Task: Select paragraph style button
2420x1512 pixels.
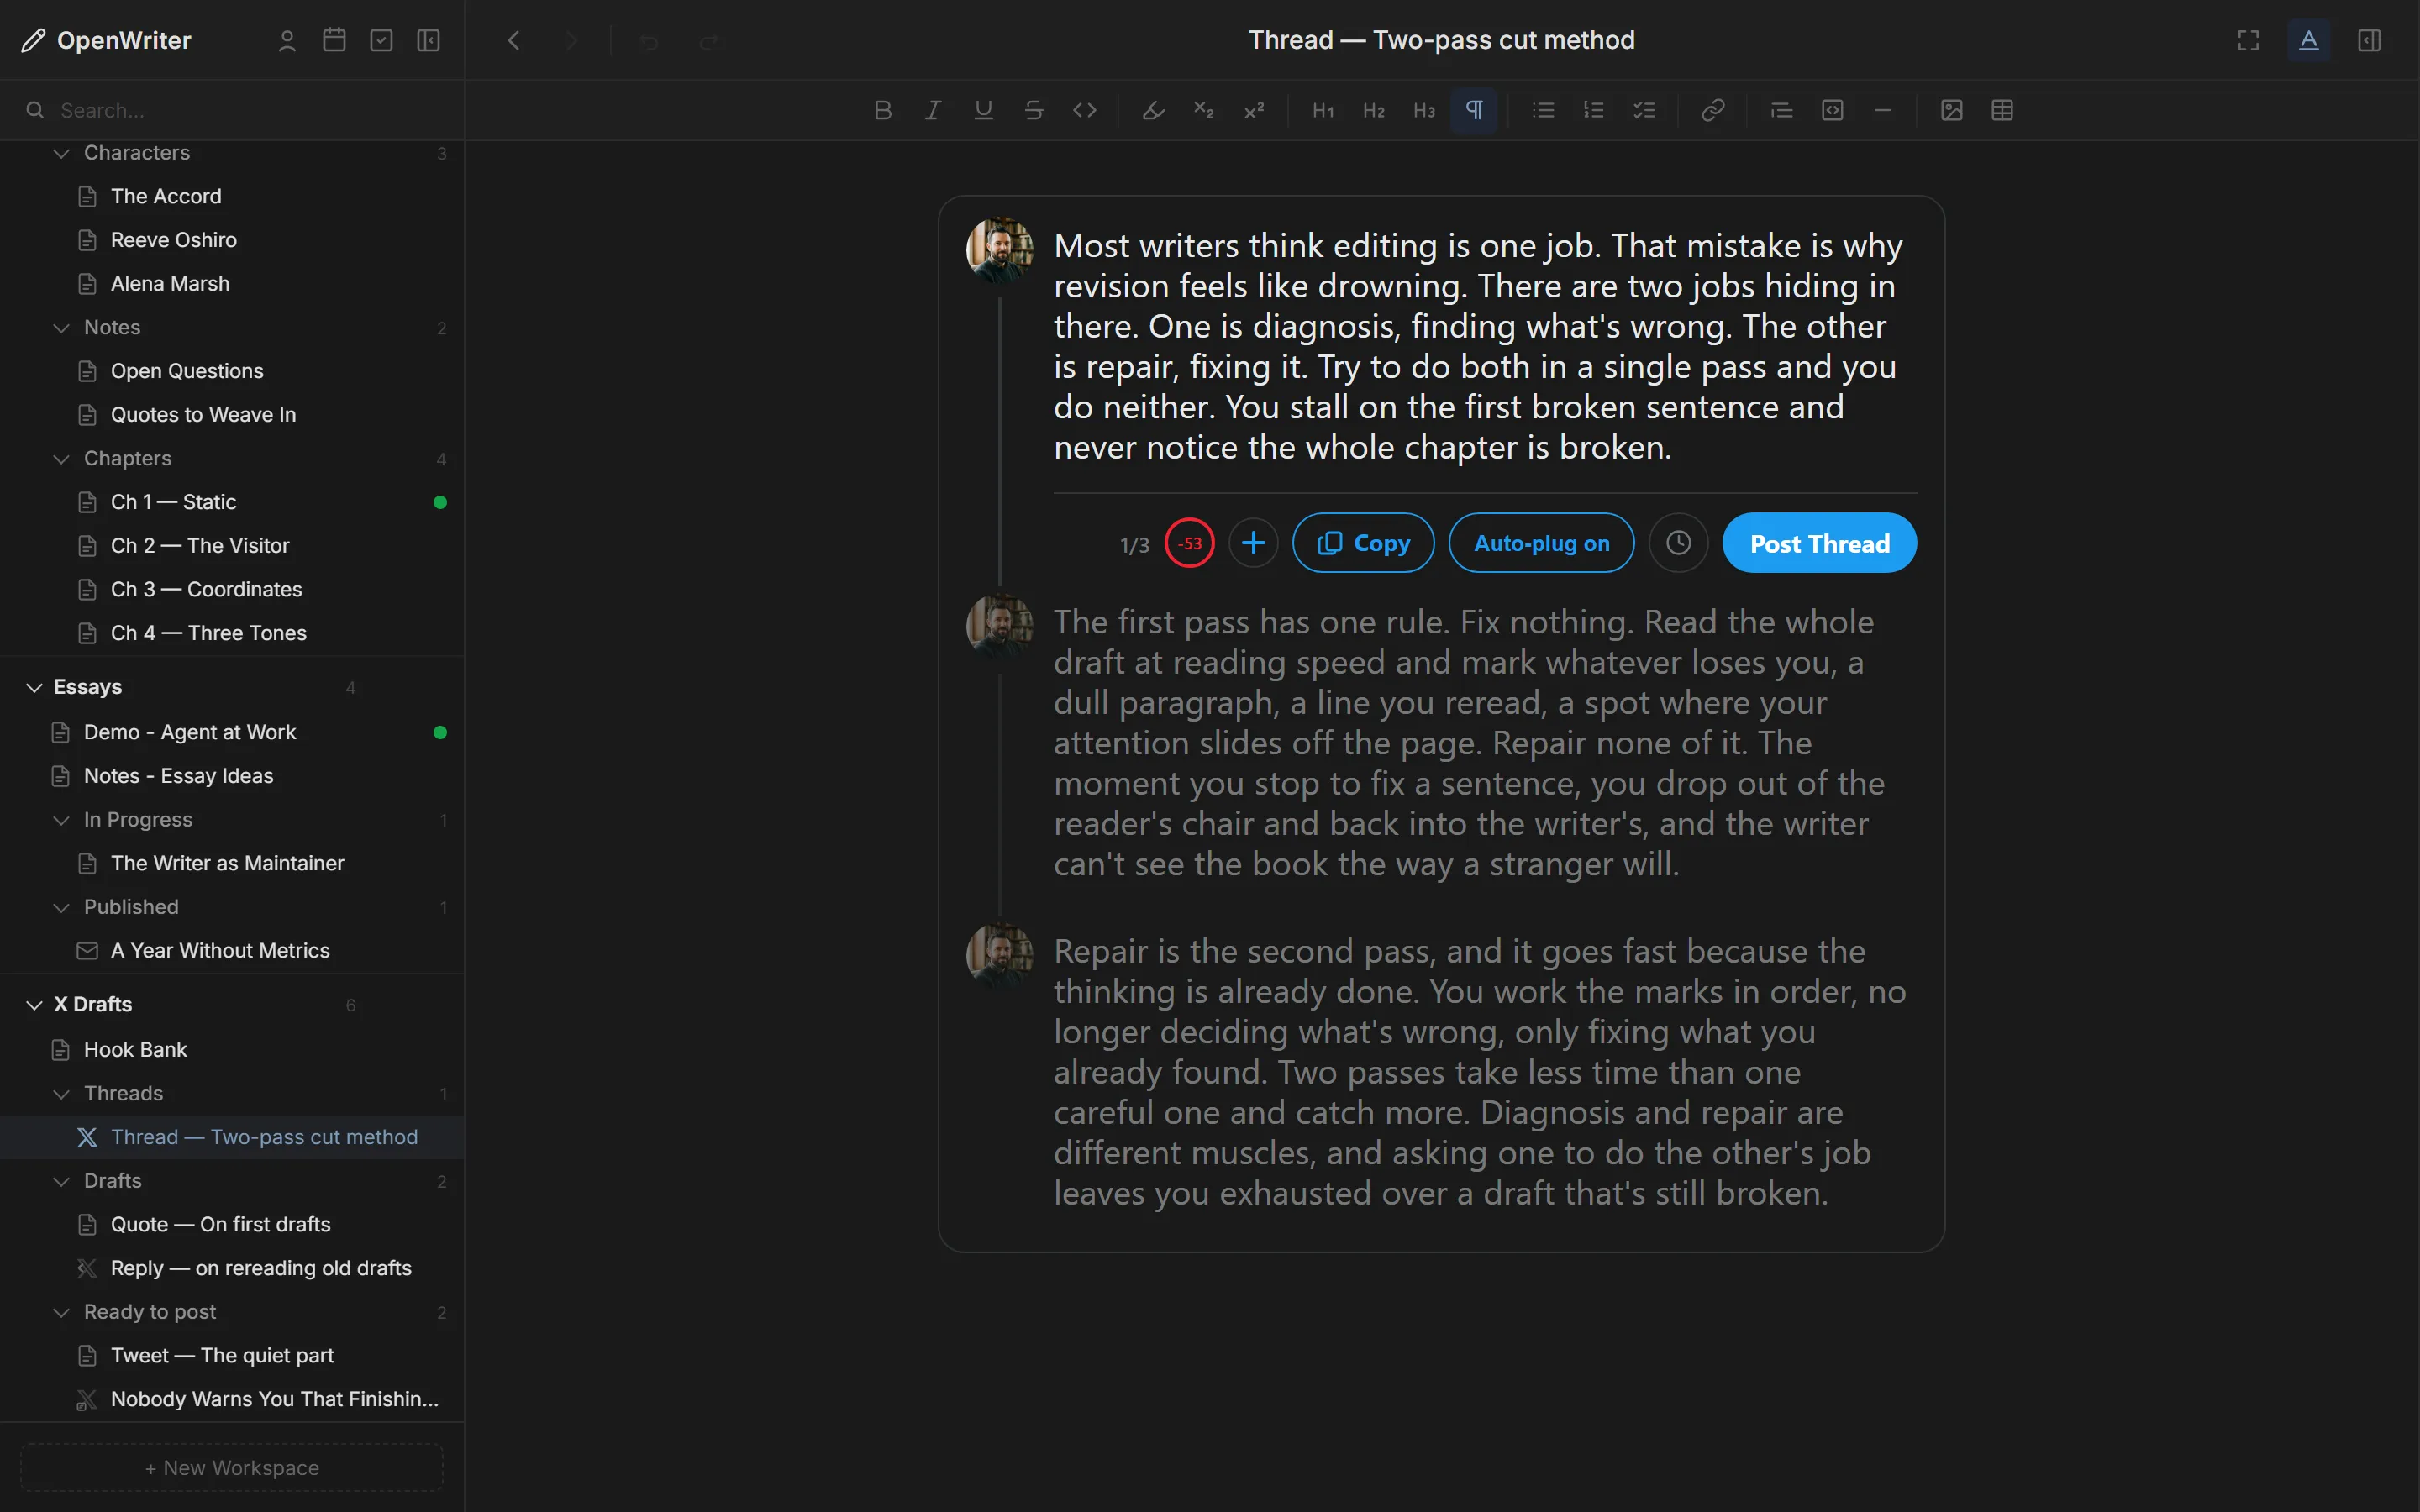Action: pyautogui.click(x=1474, y=110)
